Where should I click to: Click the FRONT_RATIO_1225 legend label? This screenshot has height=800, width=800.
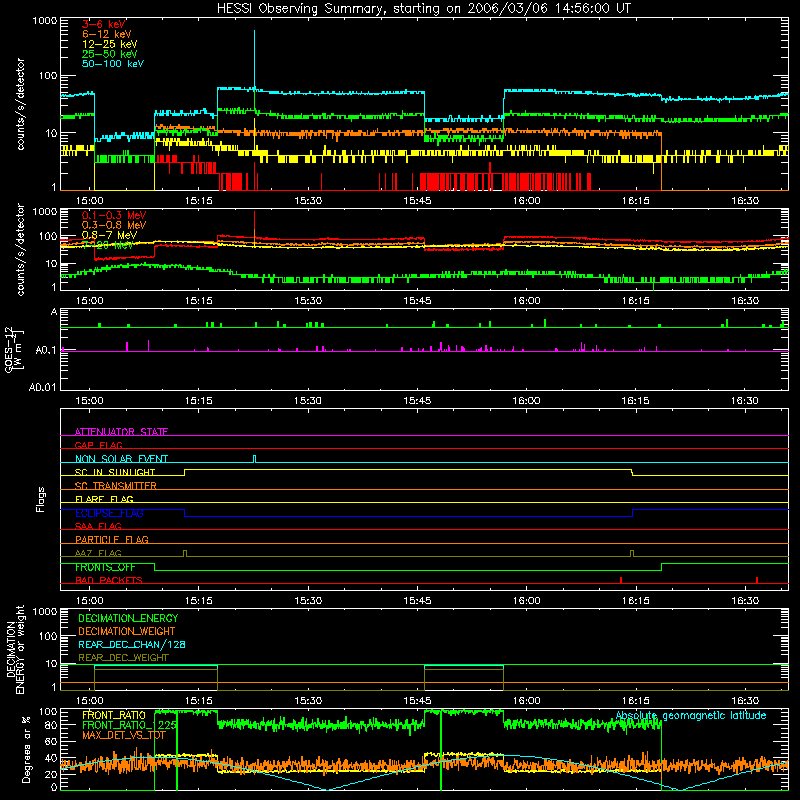click(x=129, y=725)
